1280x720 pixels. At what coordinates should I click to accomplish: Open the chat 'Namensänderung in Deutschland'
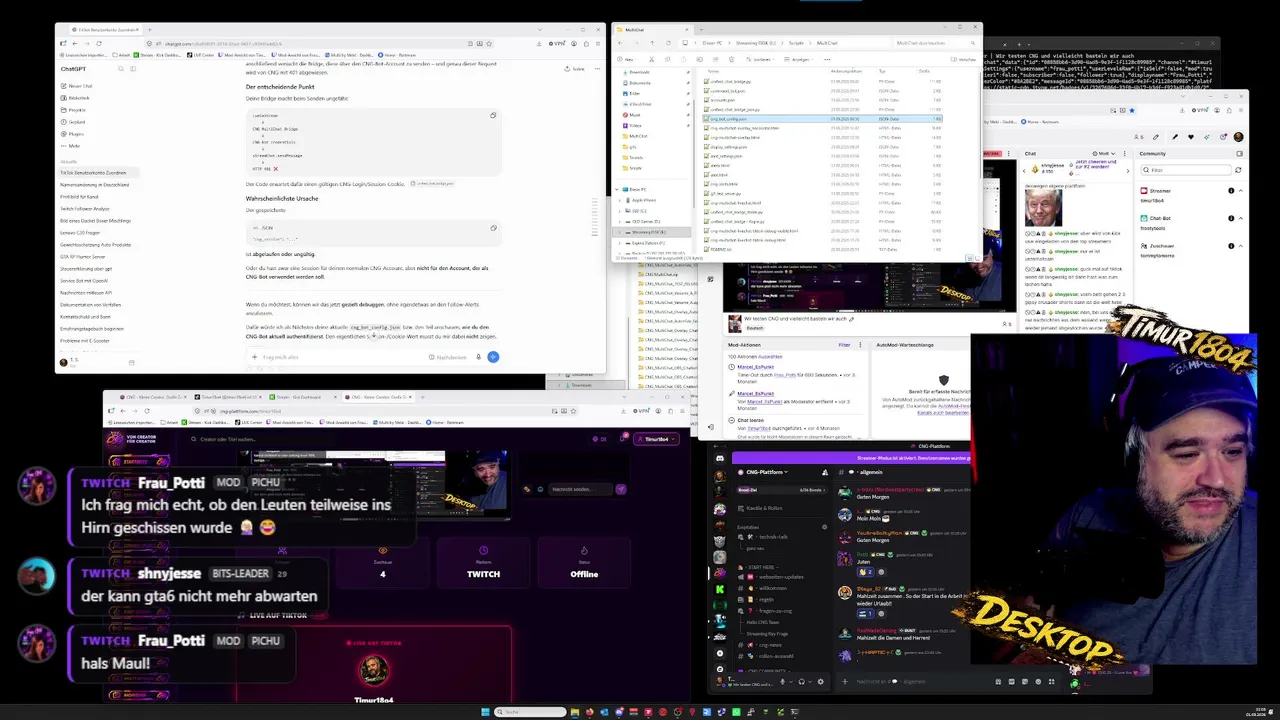click(x=95, y=184)
